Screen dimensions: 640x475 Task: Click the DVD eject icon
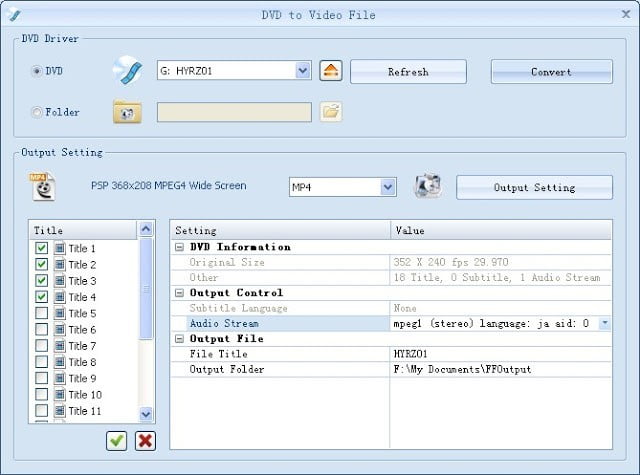click(x=331, y=71)
